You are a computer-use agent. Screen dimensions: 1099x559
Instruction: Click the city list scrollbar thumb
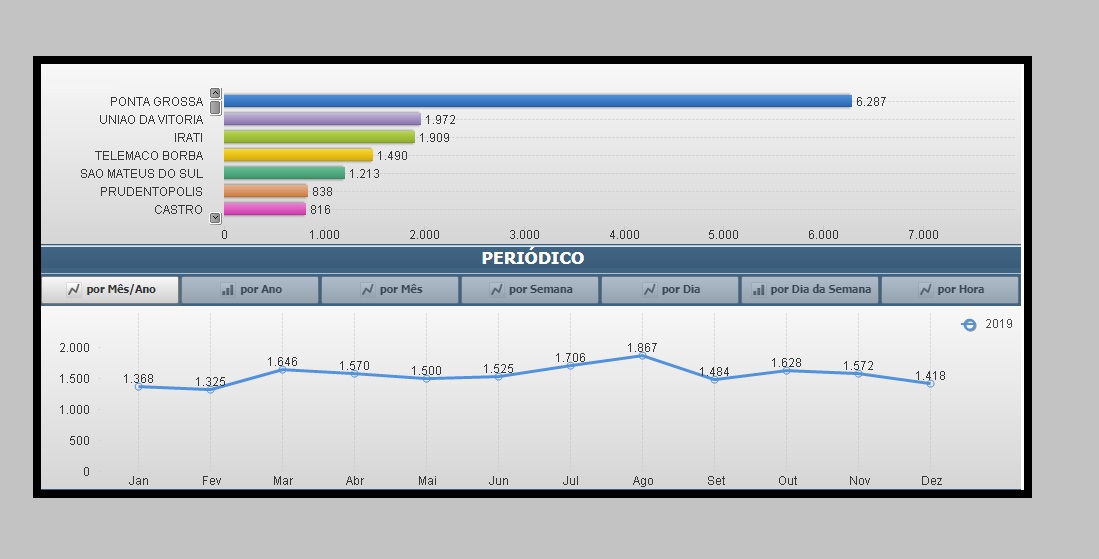215,107
